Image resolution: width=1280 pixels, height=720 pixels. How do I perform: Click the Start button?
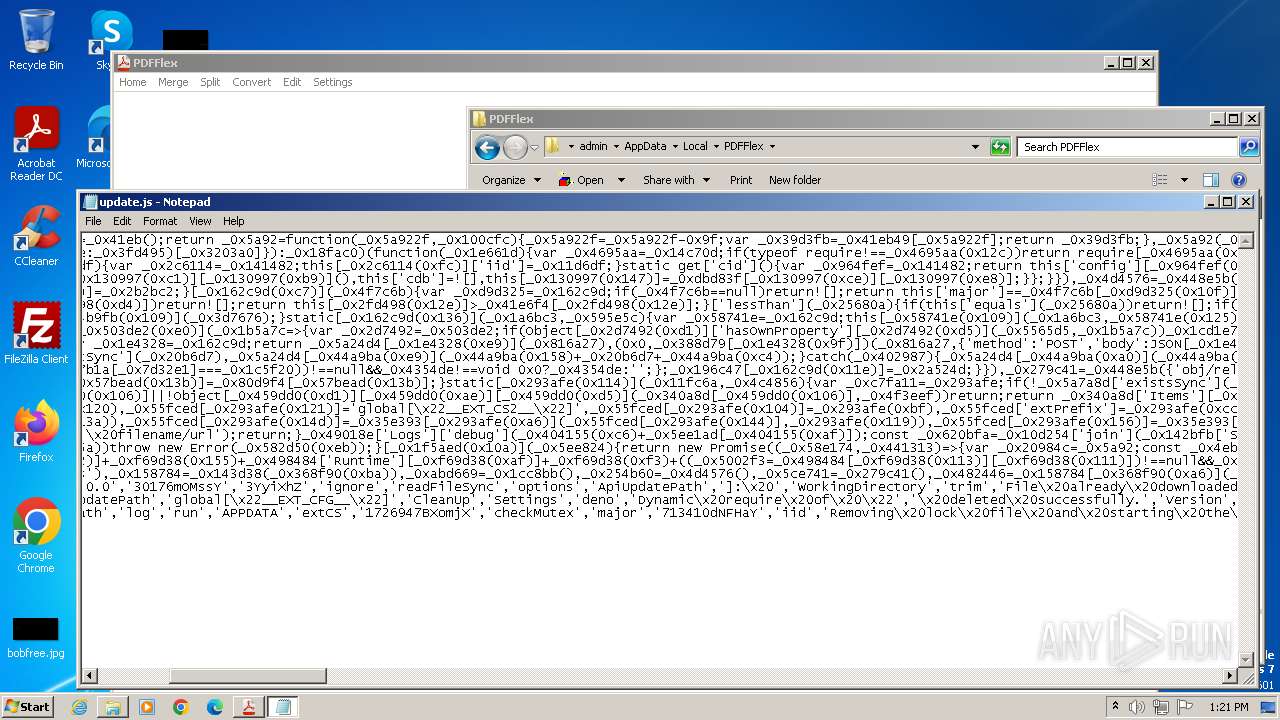coord(28,707)
